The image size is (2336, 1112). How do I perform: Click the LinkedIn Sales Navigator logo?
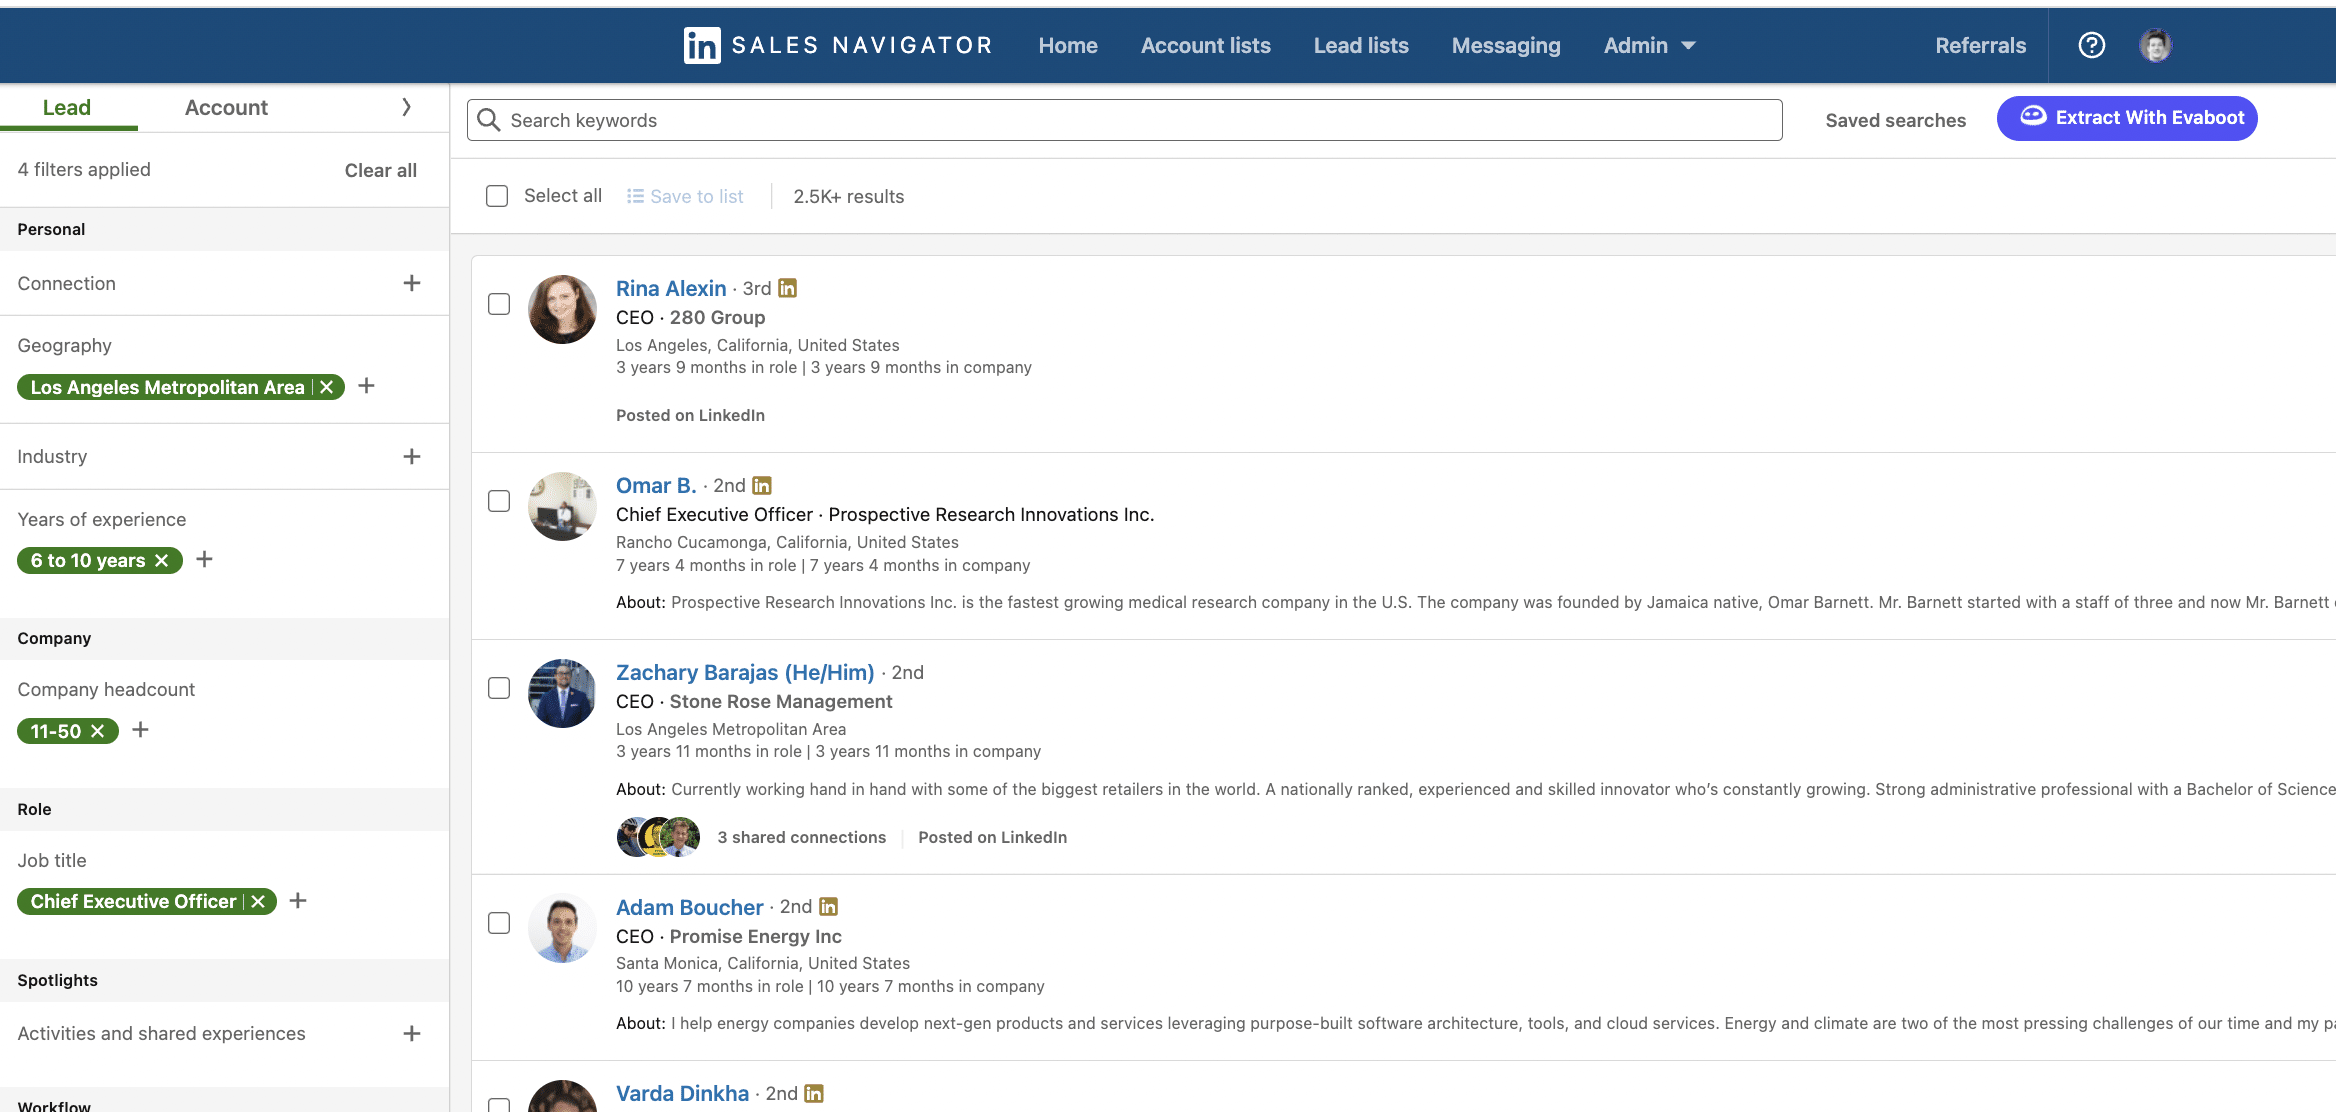[838, 45]
